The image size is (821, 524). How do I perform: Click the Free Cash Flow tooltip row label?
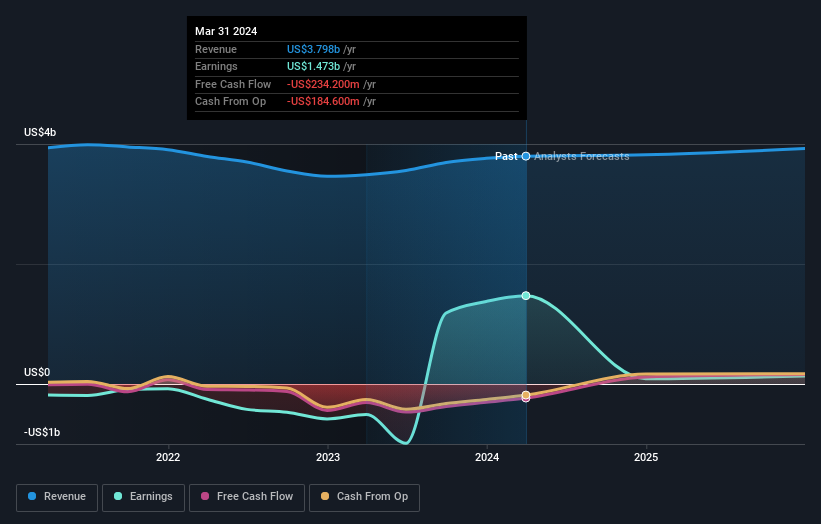tap(233, 84)
